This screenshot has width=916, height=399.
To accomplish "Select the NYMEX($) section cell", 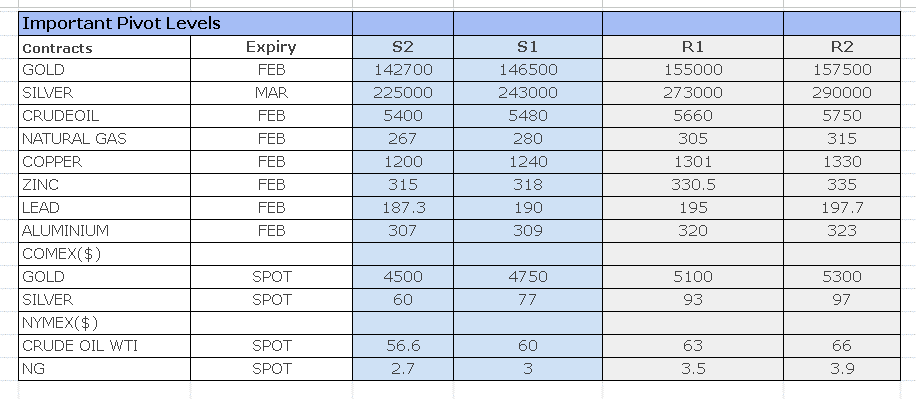I will click(x=105, y=322).
